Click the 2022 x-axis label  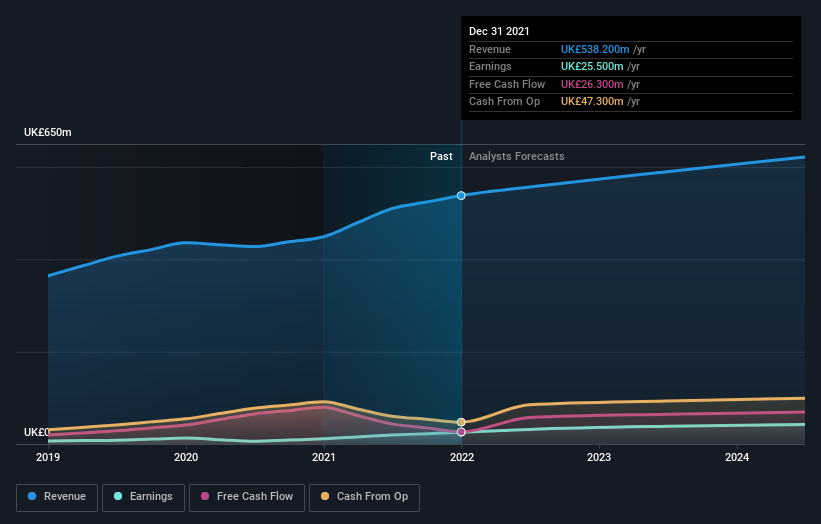pos(462,457)
